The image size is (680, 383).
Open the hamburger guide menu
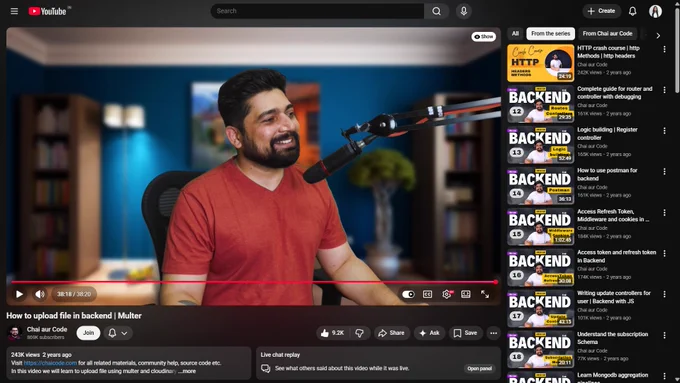pos(14,11)
